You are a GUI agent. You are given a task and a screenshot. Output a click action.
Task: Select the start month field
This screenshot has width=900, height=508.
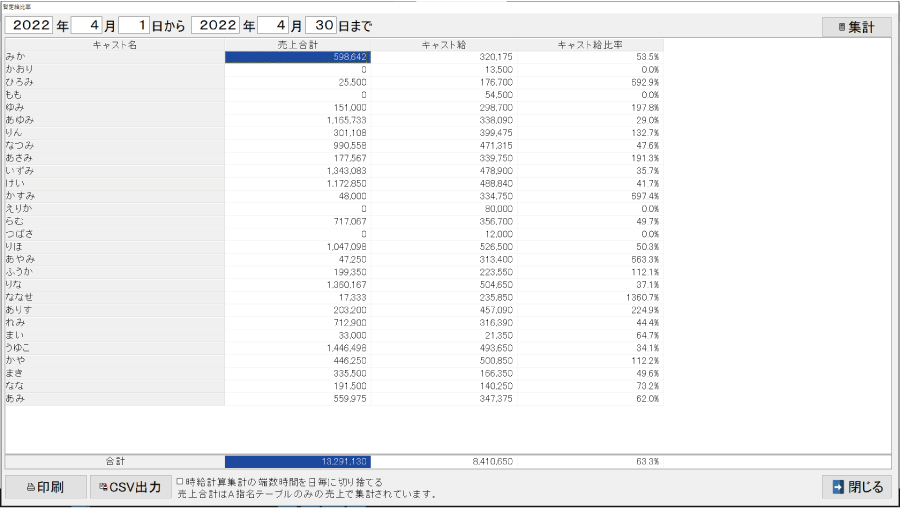click(x=85, y=27)
